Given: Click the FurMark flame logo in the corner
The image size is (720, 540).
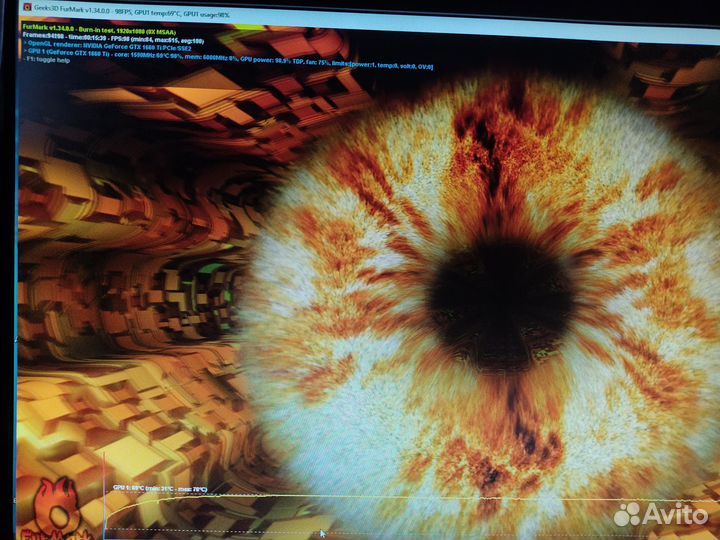Looking at the screenshot, I should (x=57, y=508).
